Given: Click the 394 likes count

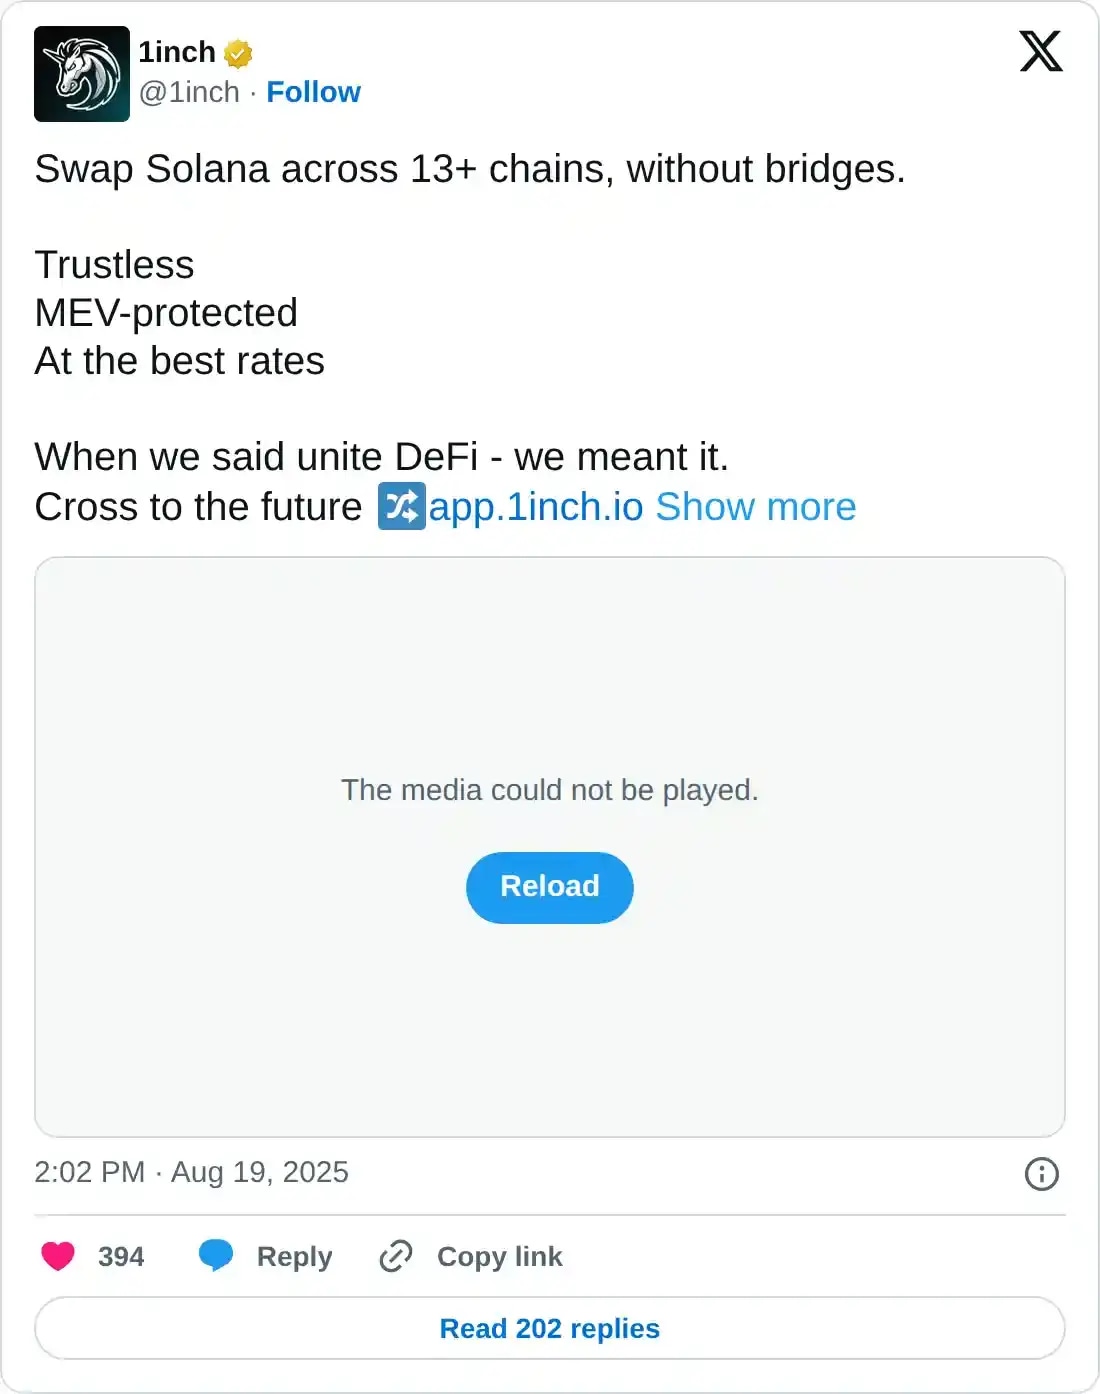Looking at the screenshot, I should click(120, 1256).
